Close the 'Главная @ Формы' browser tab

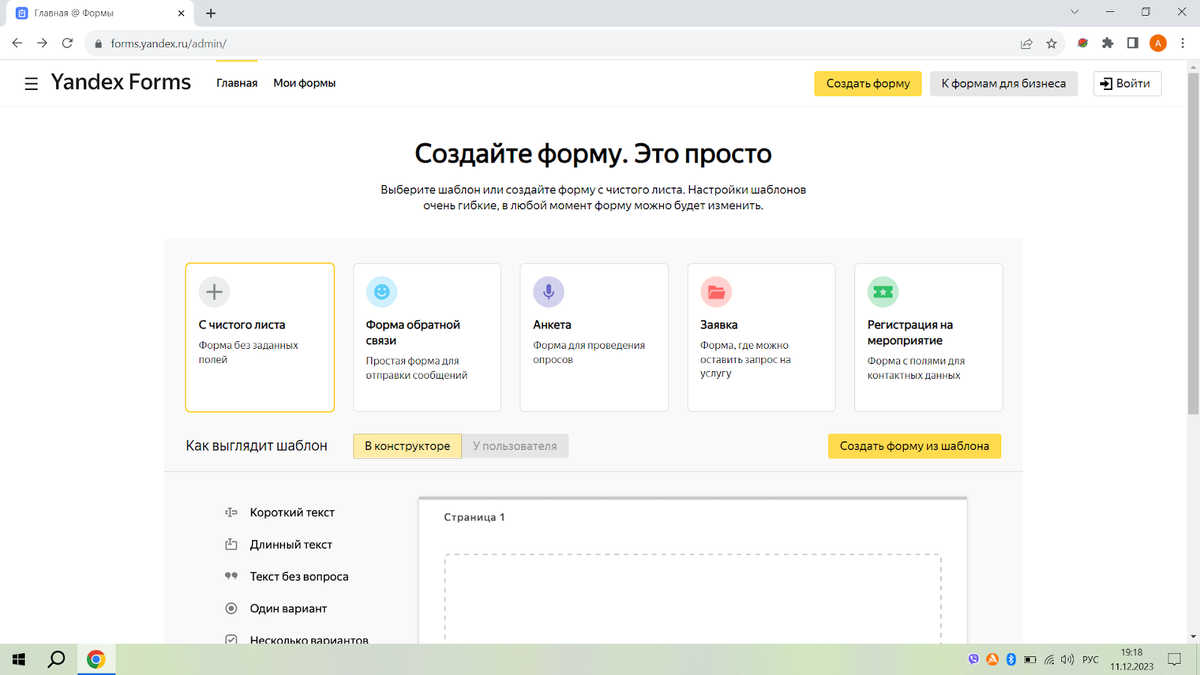click(181, 15)
